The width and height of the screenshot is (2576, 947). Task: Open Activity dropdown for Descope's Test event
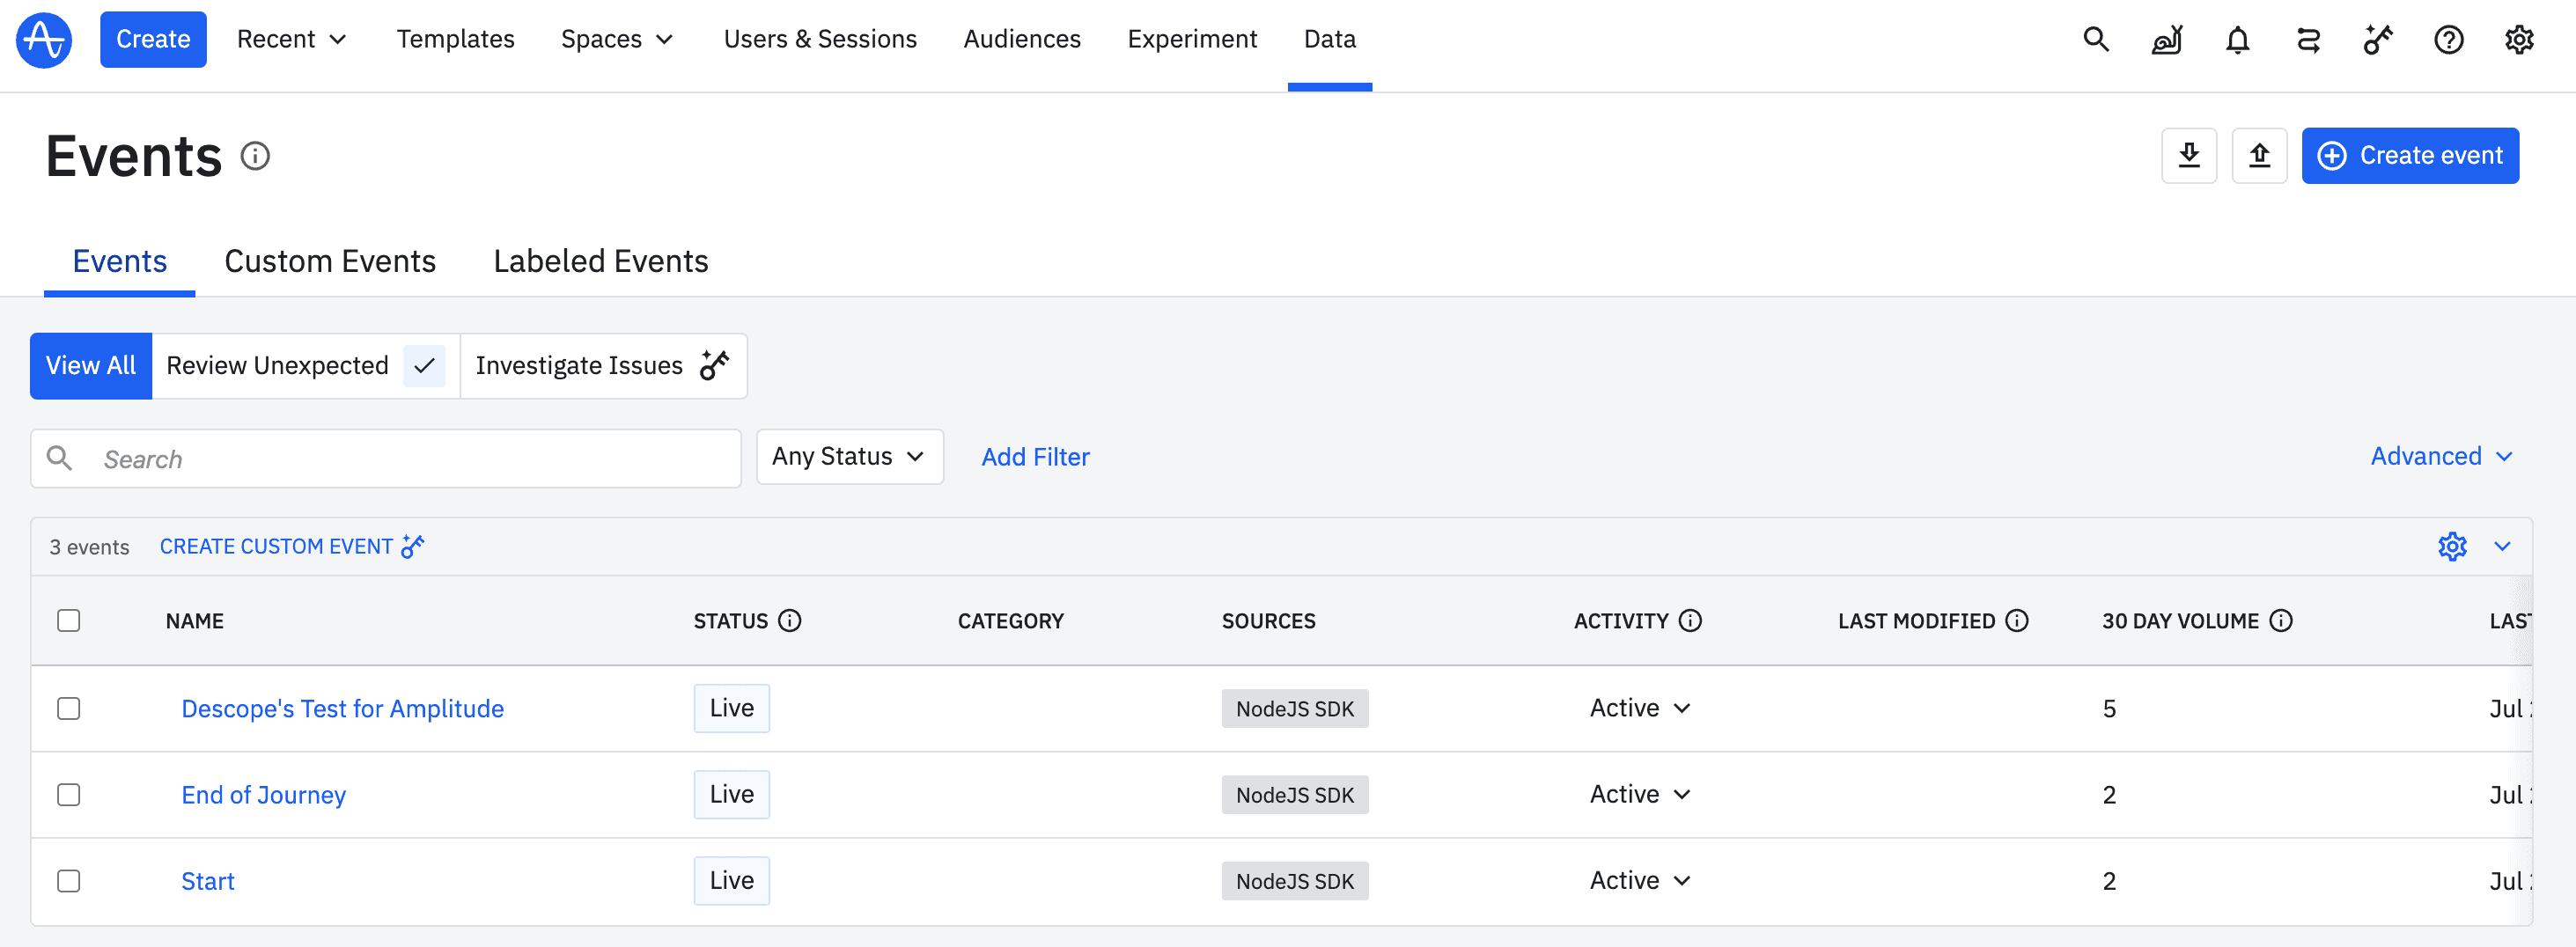coord(1640,708)
